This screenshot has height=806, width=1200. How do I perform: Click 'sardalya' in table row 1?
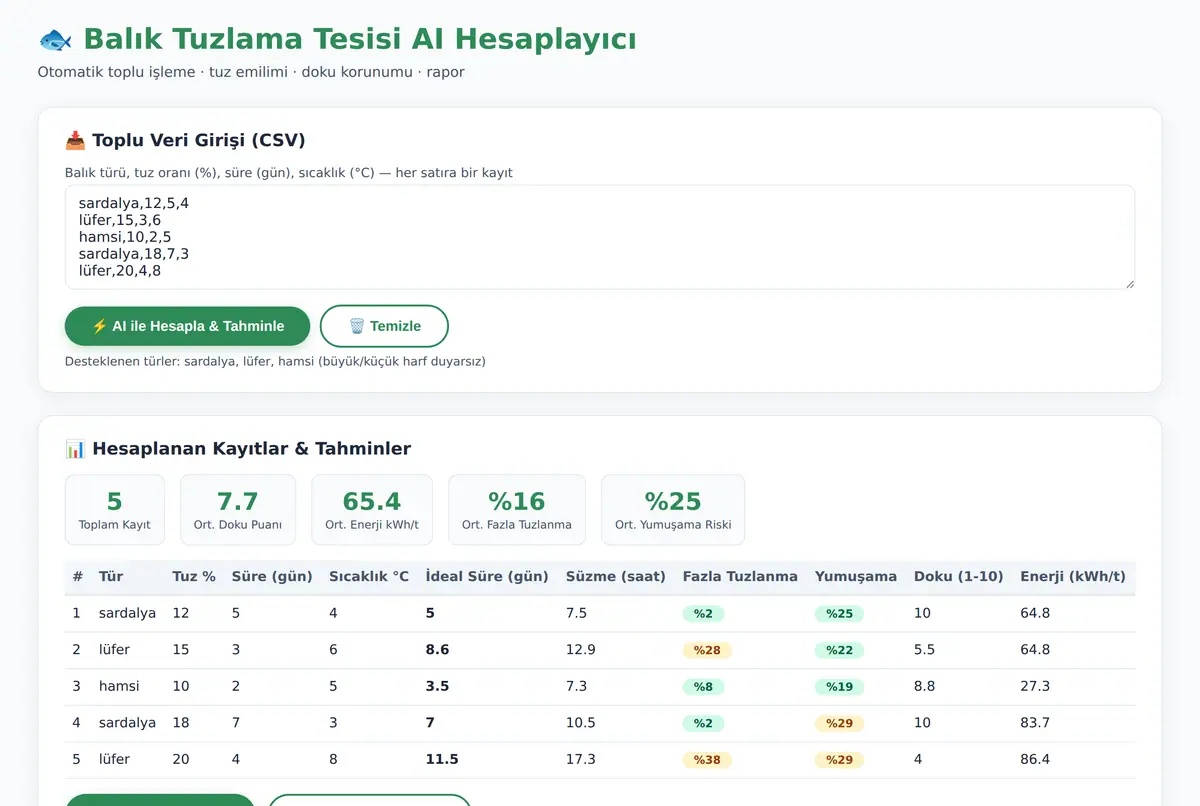(127, 613)
